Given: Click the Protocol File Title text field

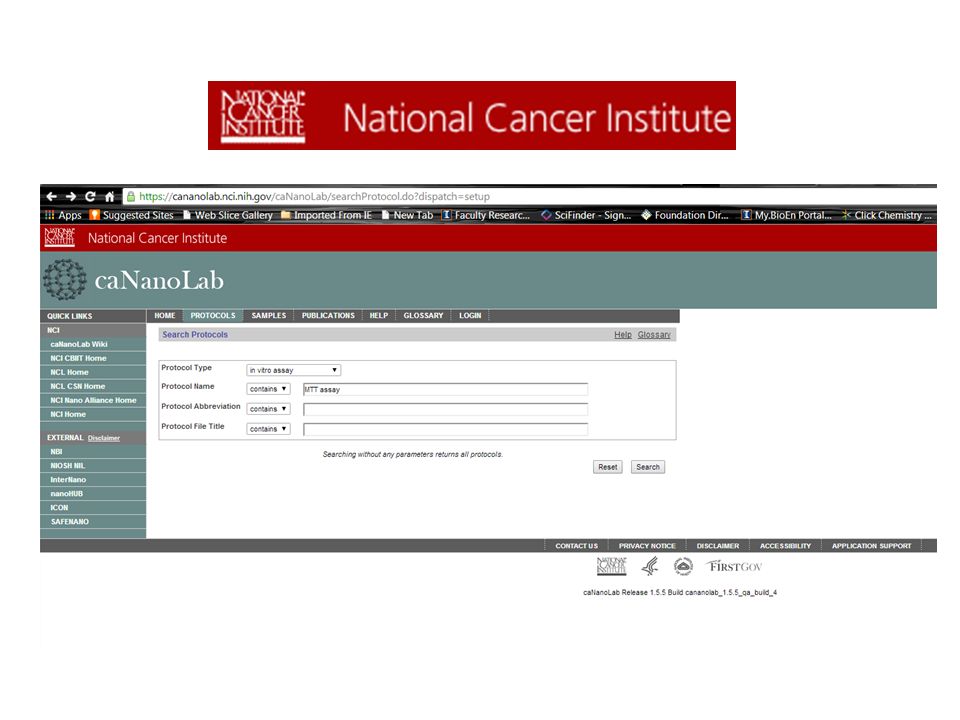Looking at the screenshot, I should (445, 429).
